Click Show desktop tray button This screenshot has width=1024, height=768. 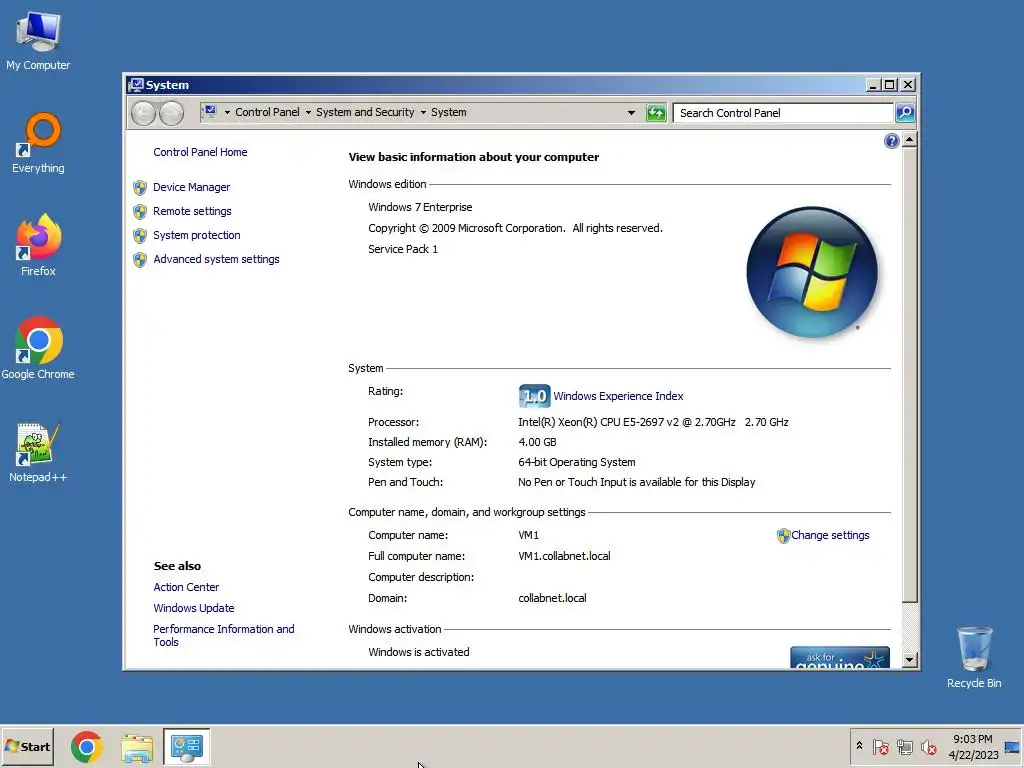click(1012, 747)
